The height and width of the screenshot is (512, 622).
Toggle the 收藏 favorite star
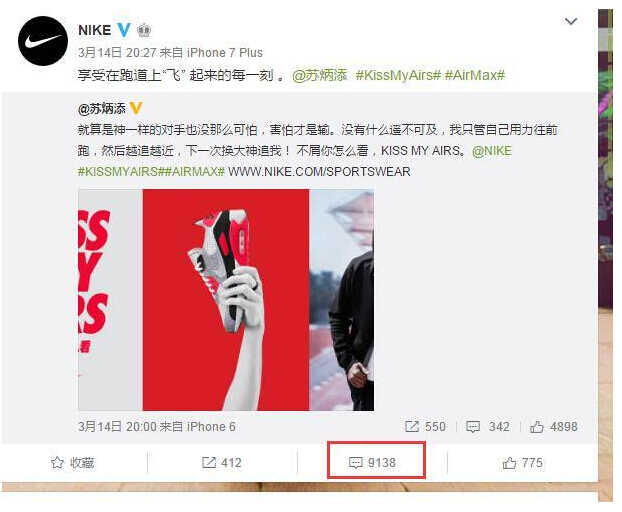tap(73, 462)
